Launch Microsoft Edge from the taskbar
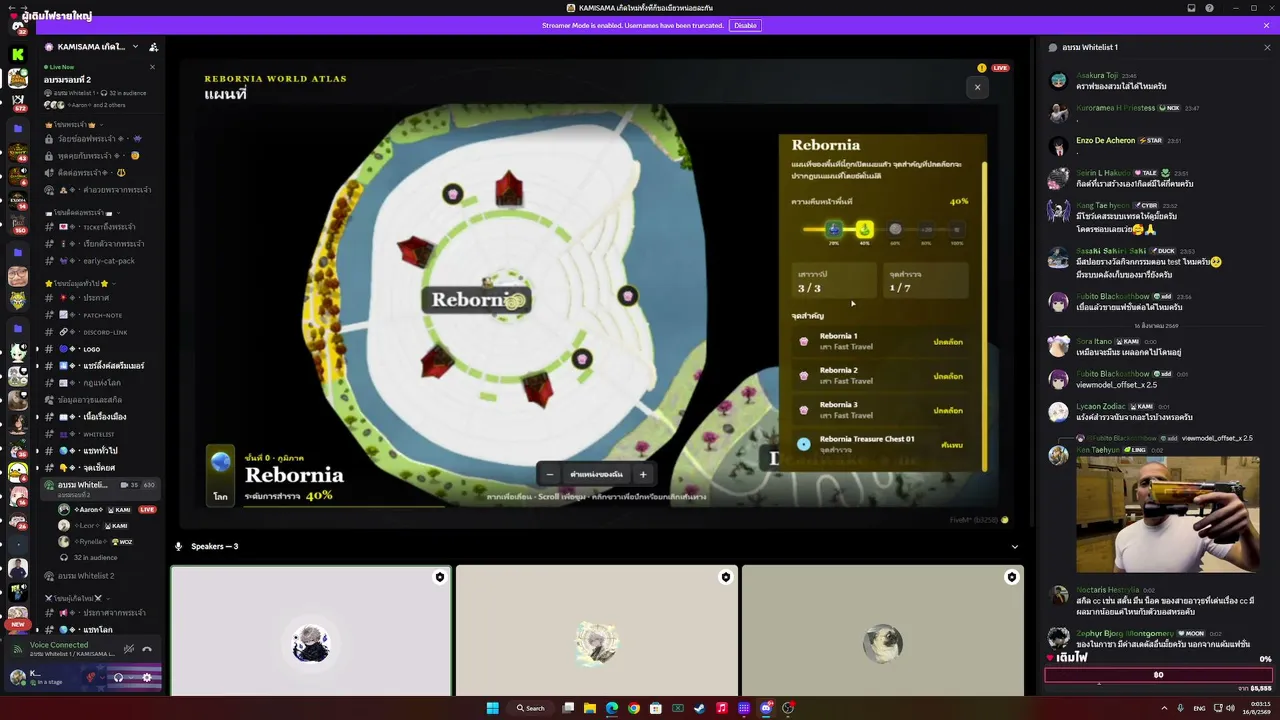 [x=612, y=708]
